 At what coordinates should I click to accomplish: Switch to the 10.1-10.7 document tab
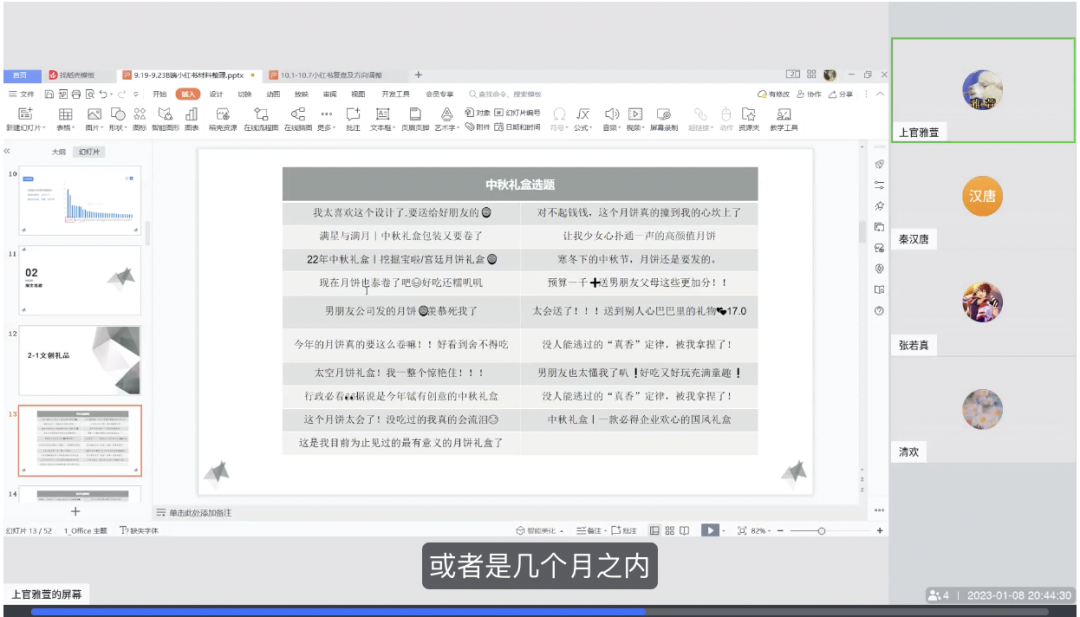(331, 74)
